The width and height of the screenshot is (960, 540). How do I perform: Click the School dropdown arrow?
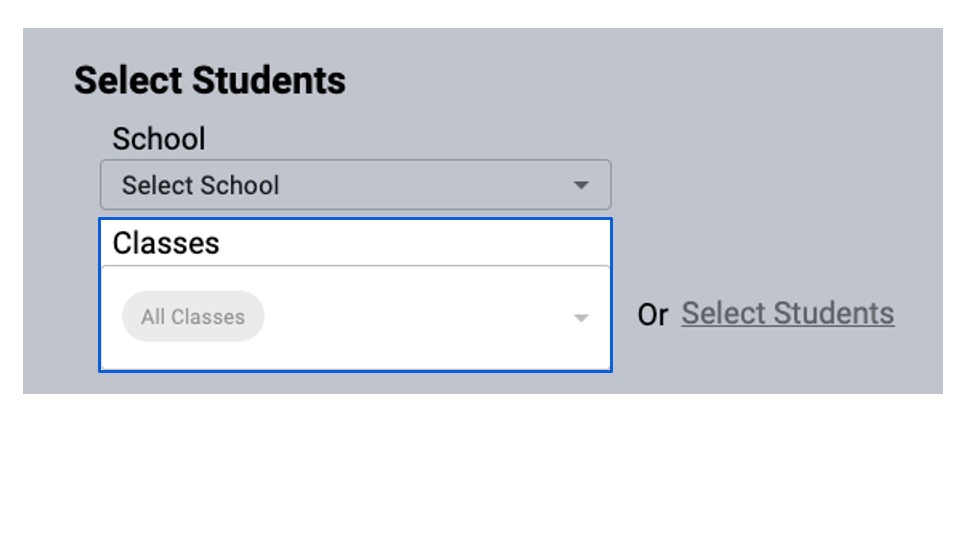(x=580, y=185)
